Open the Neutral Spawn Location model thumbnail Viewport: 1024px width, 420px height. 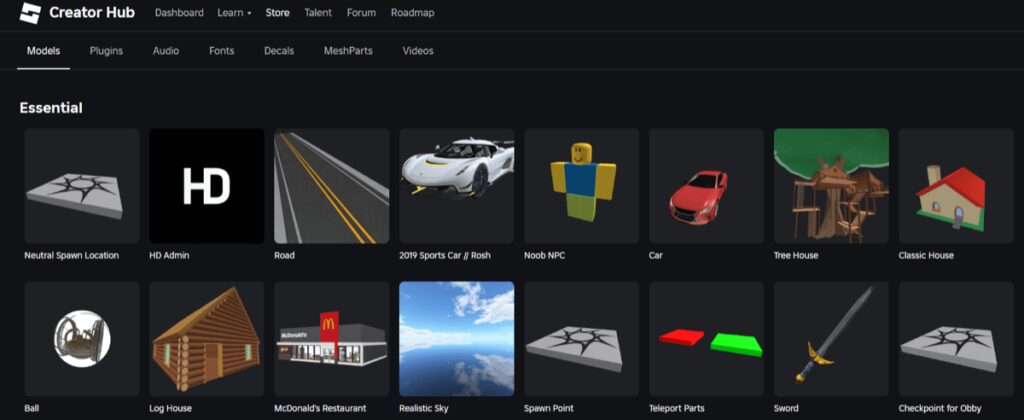(82, 186)
